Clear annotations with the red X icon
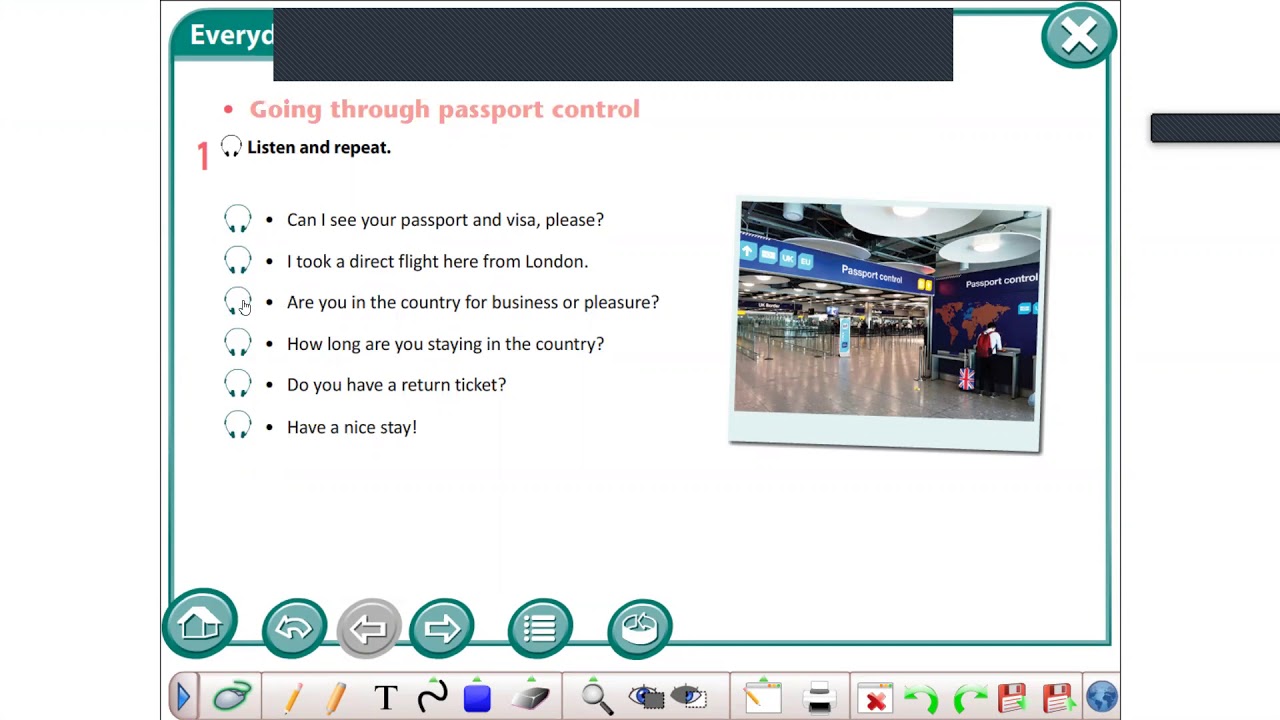 (875, 697)
